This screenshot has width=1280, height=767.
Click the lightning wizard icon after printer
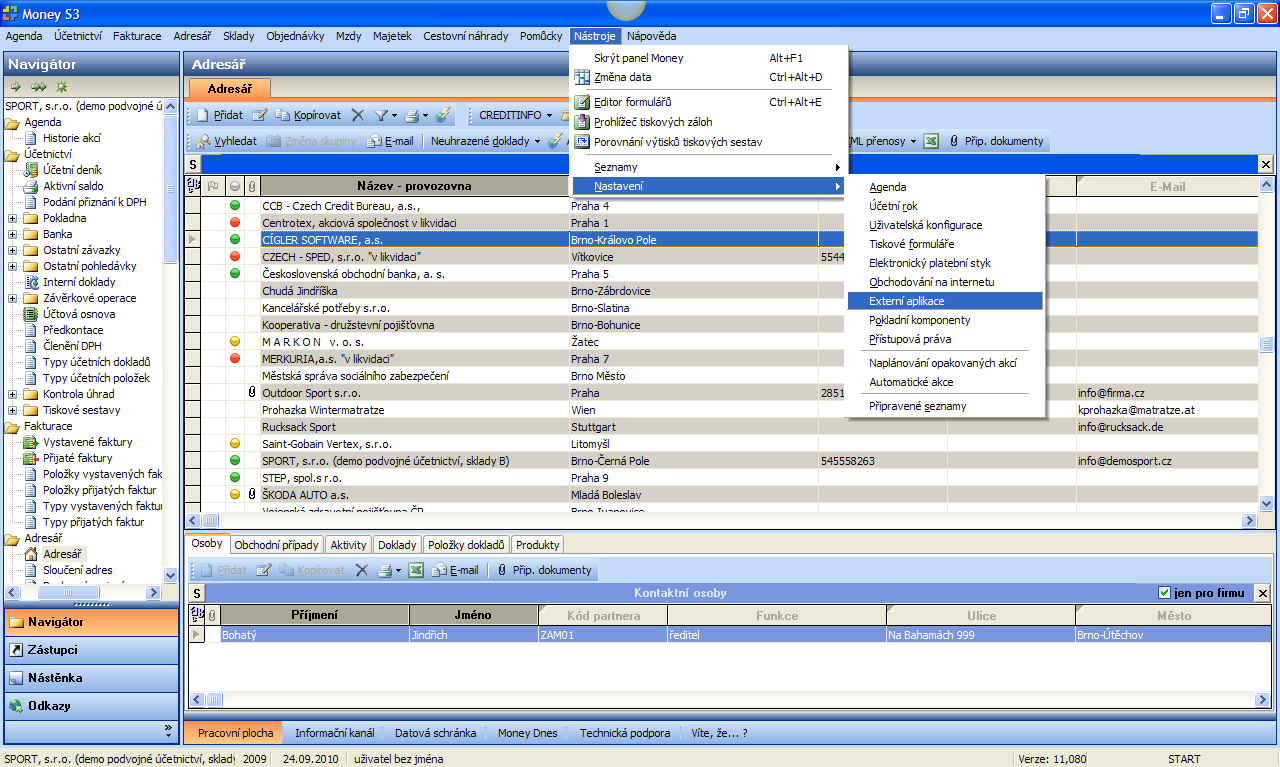(444, 115)
